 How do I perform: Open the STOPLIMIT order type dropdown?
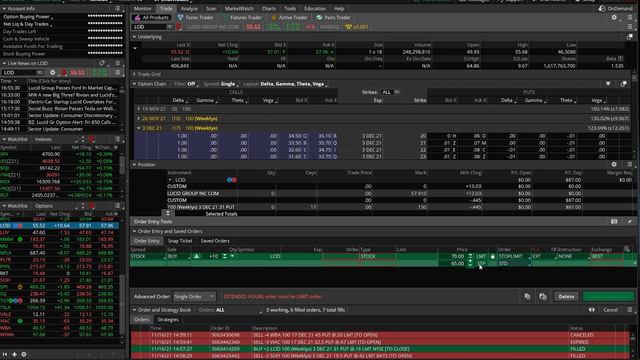tap(514, 256)
